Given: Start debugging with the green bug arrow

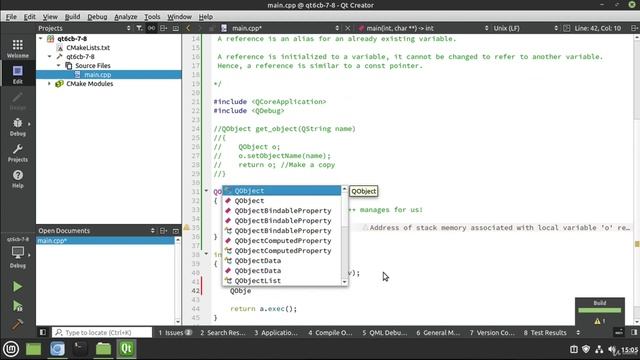Looking at the screenshot, I should coord(17,306).
